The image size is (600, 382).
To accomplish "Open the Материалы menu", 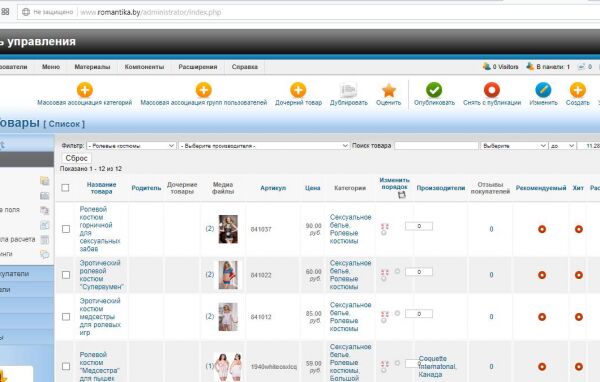I will point(92,67).
